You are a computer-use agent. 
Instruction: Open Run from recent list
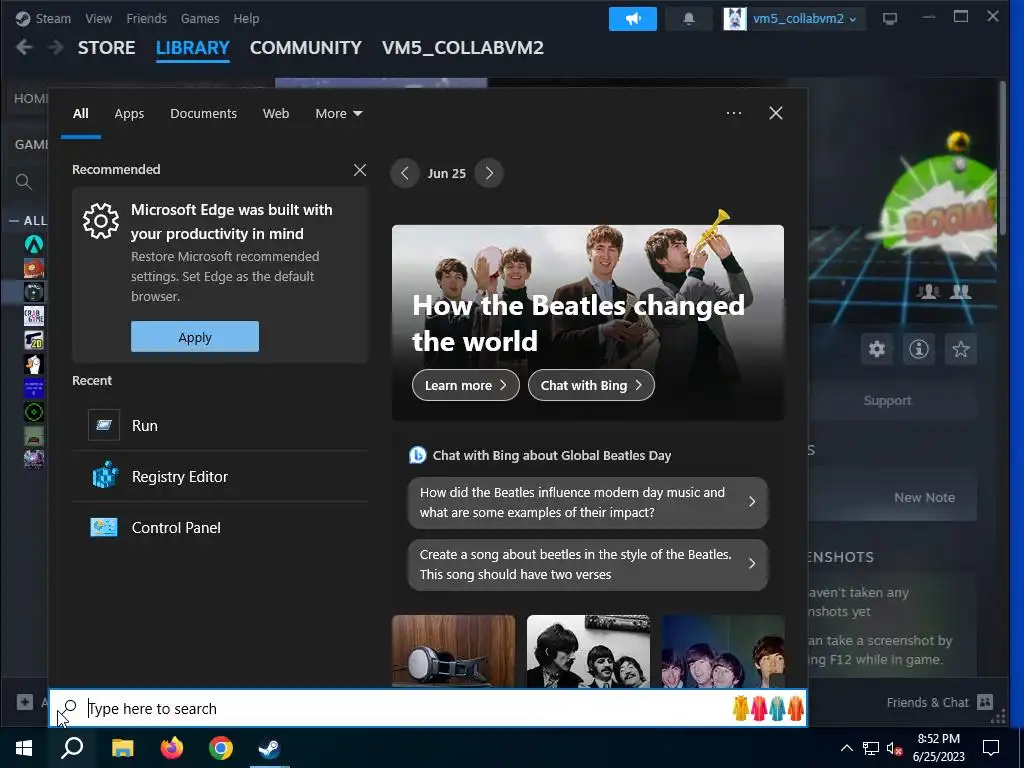point(220,426)
